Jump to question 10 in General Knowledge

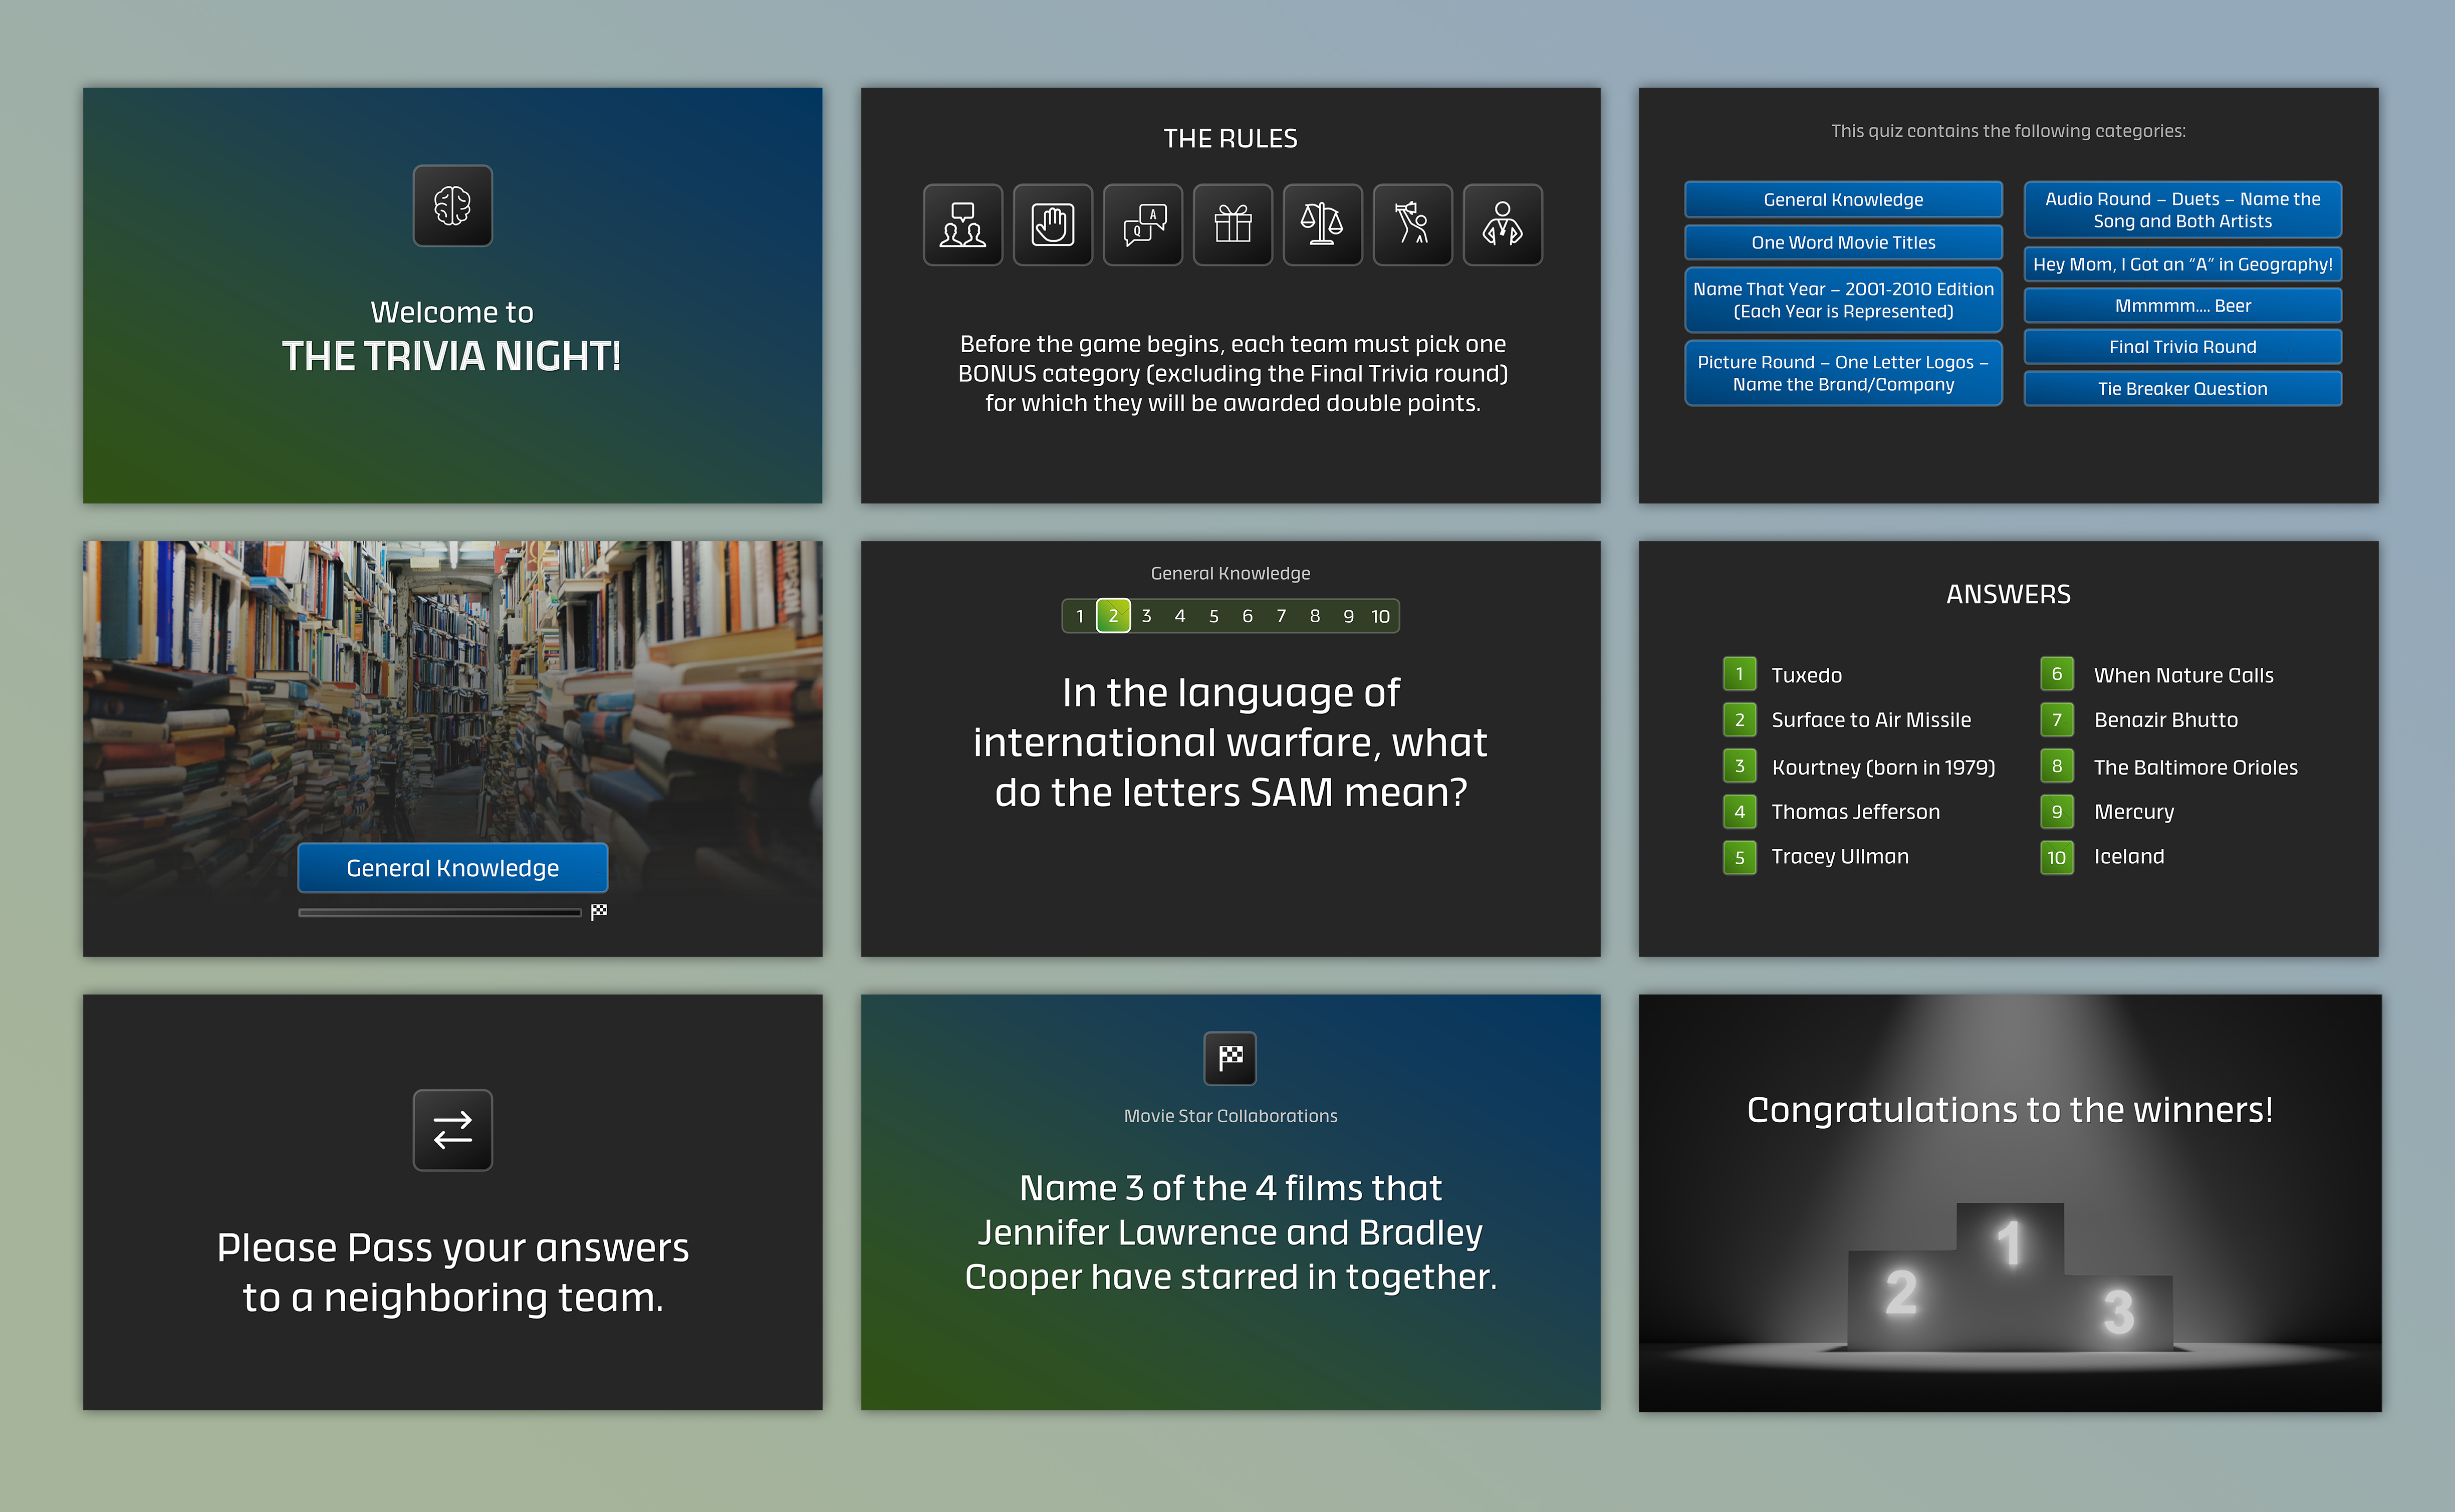coord(1380,616)
